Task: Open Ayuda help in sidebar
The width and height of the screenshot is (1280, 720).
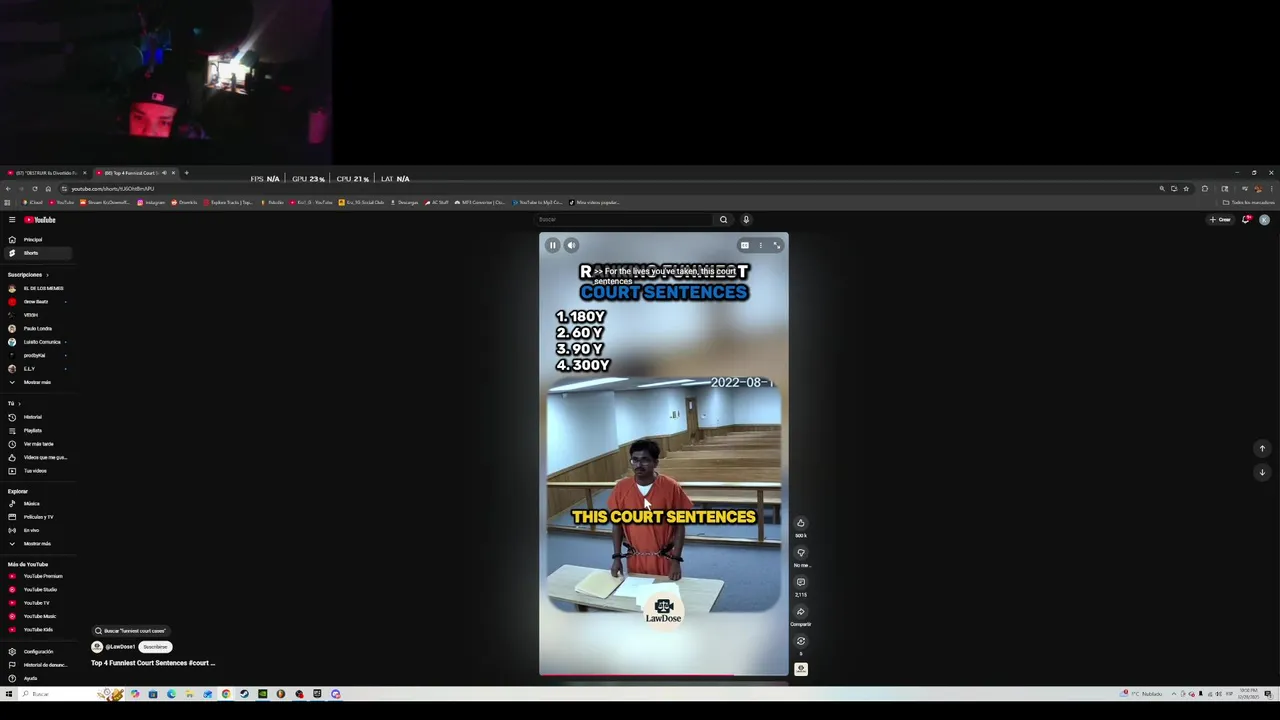Action: pyautogui.click(x=37, y=678)
